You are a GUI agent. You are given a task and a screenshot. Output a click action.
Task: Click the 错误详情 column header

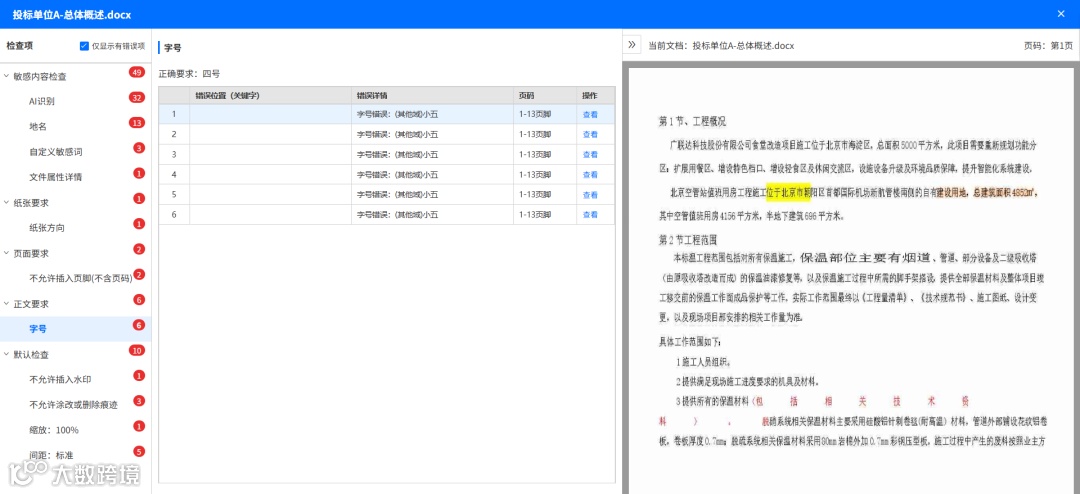click(433, 95)
